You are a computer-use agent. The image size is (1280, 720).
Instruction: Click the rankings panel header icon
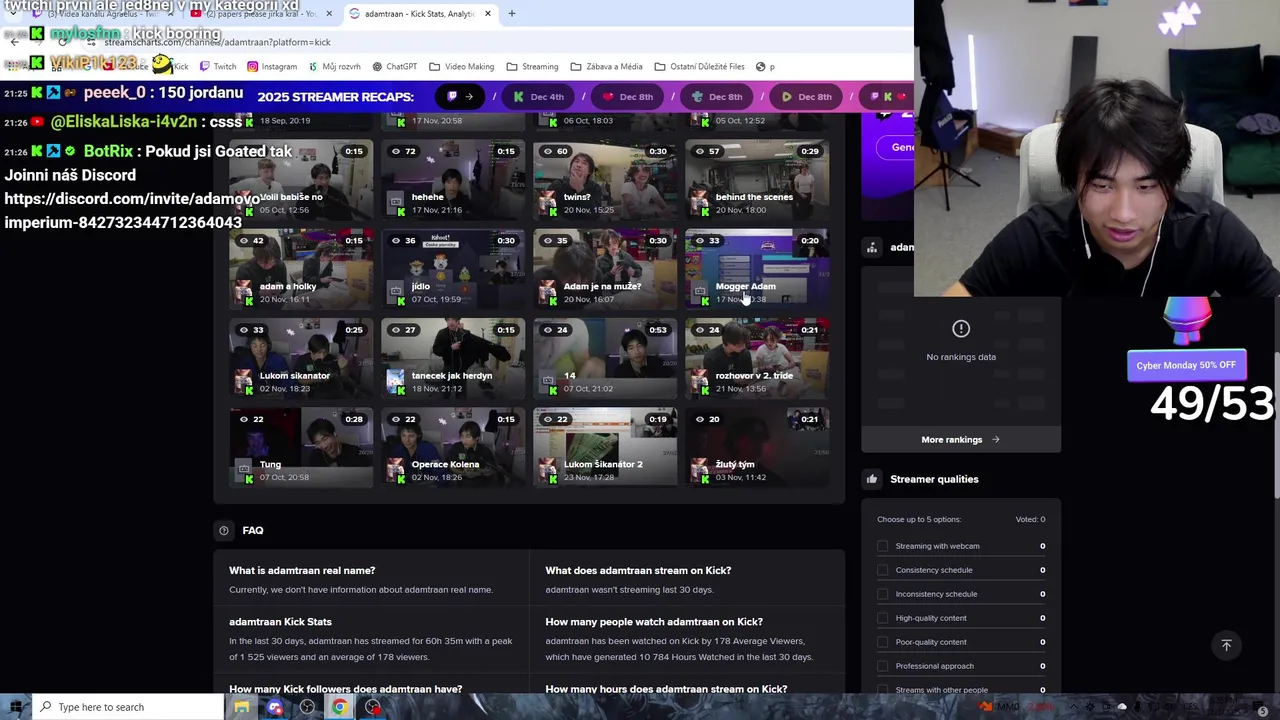(872, 248)
